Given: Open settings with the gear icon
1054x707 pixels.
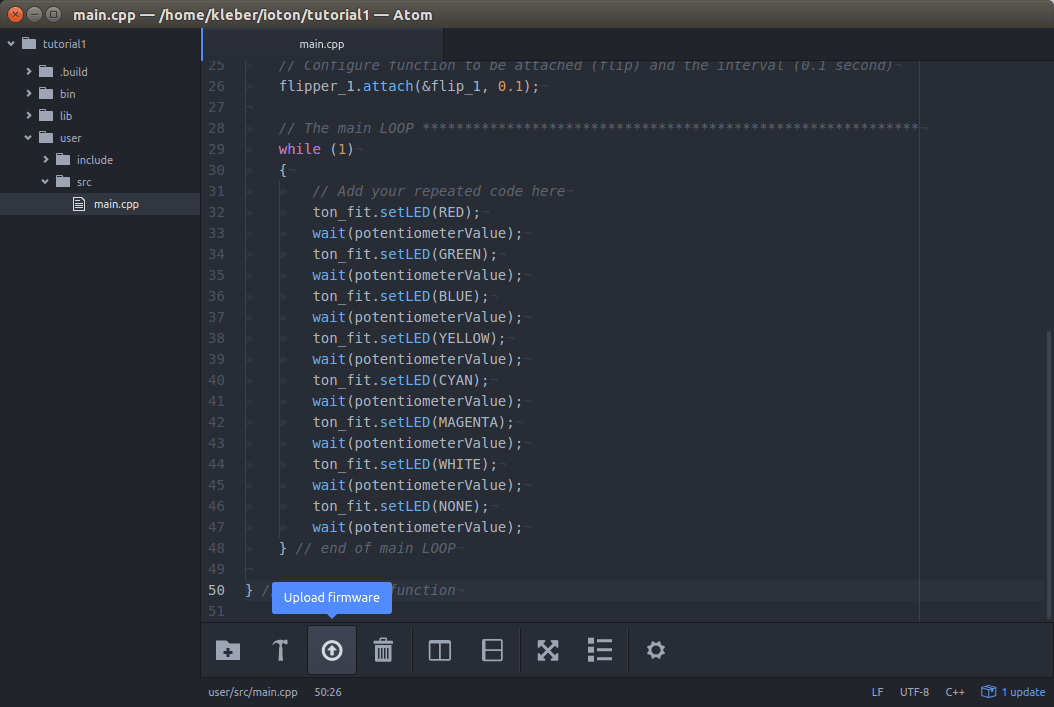Looking at the screenshot, I should pos(655,650).
